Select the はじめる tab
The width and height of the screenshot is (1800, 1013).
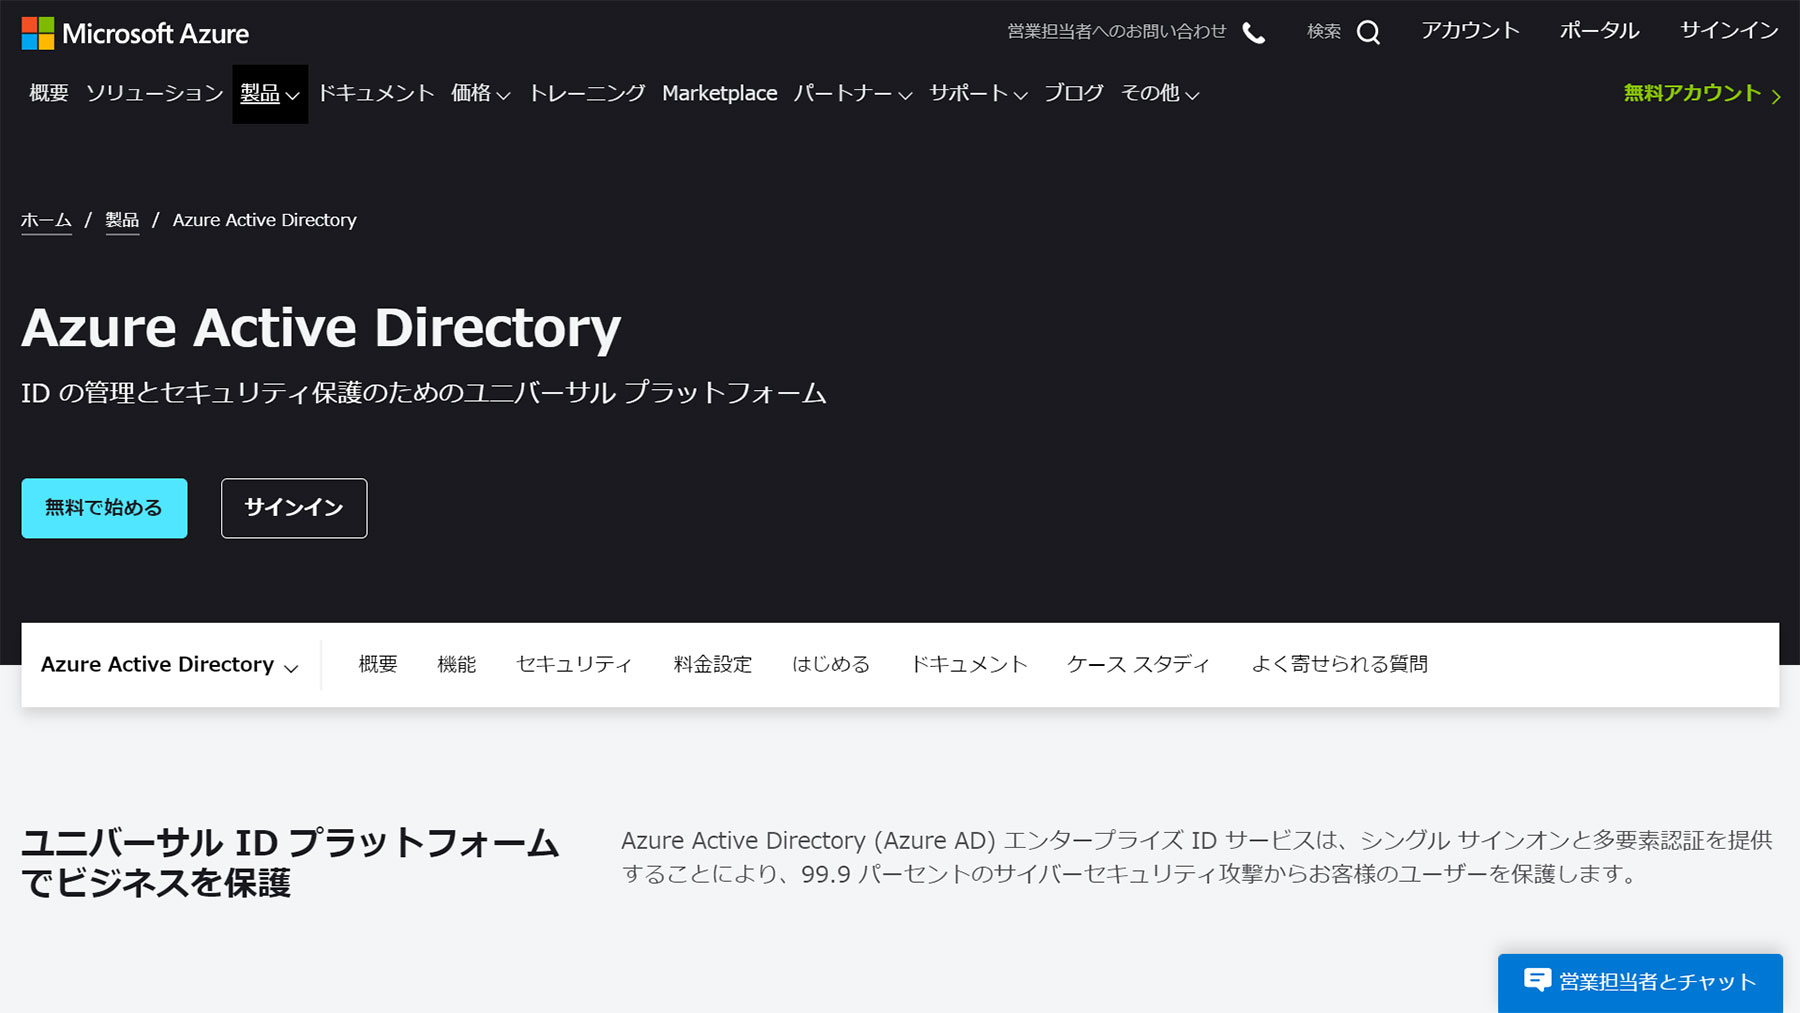click(831, 664)
